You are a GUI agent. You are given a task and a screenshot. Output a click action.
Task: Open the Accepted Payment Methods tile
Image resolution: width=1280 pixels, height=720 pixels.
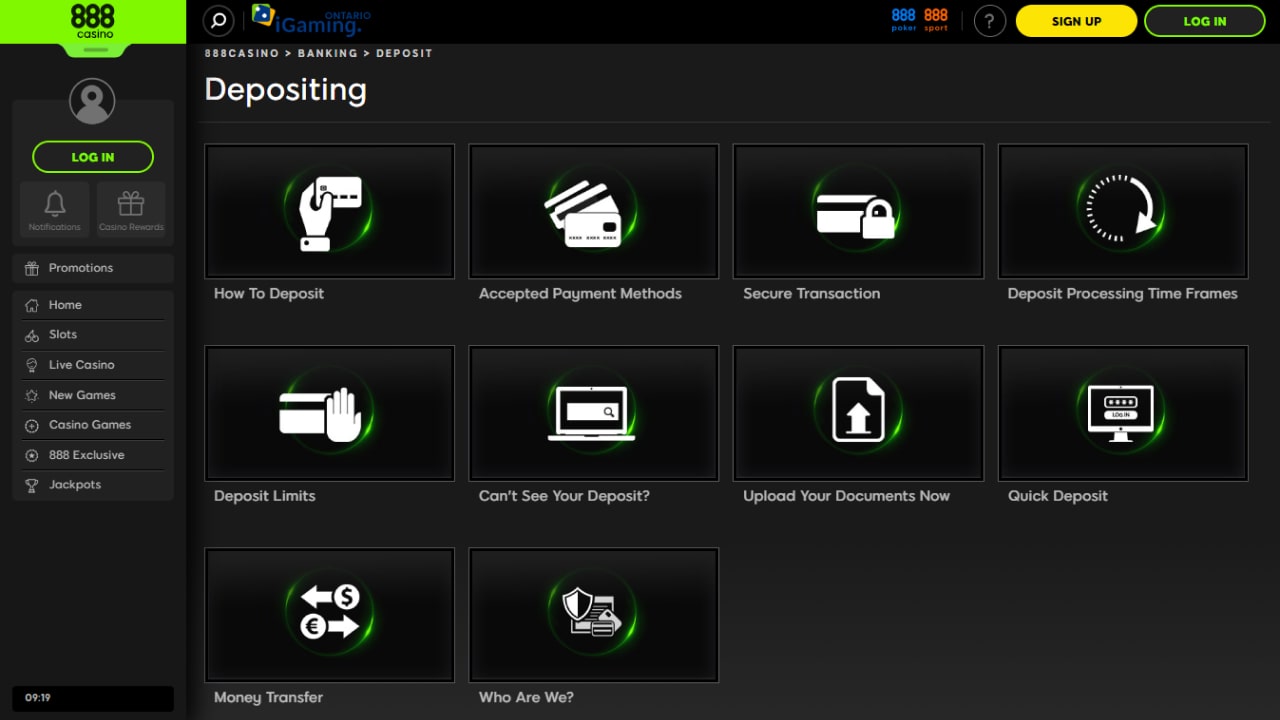(593, 212)
